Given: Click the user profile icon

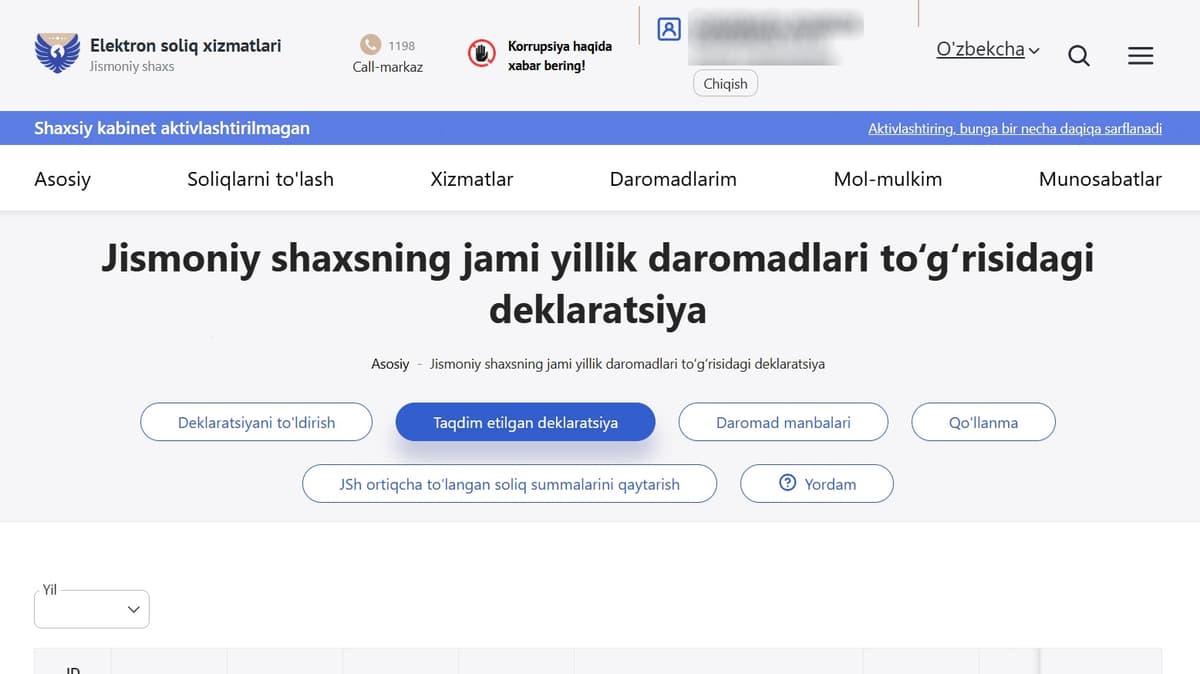Looking at the screenshot, I should tap(669, 29).
